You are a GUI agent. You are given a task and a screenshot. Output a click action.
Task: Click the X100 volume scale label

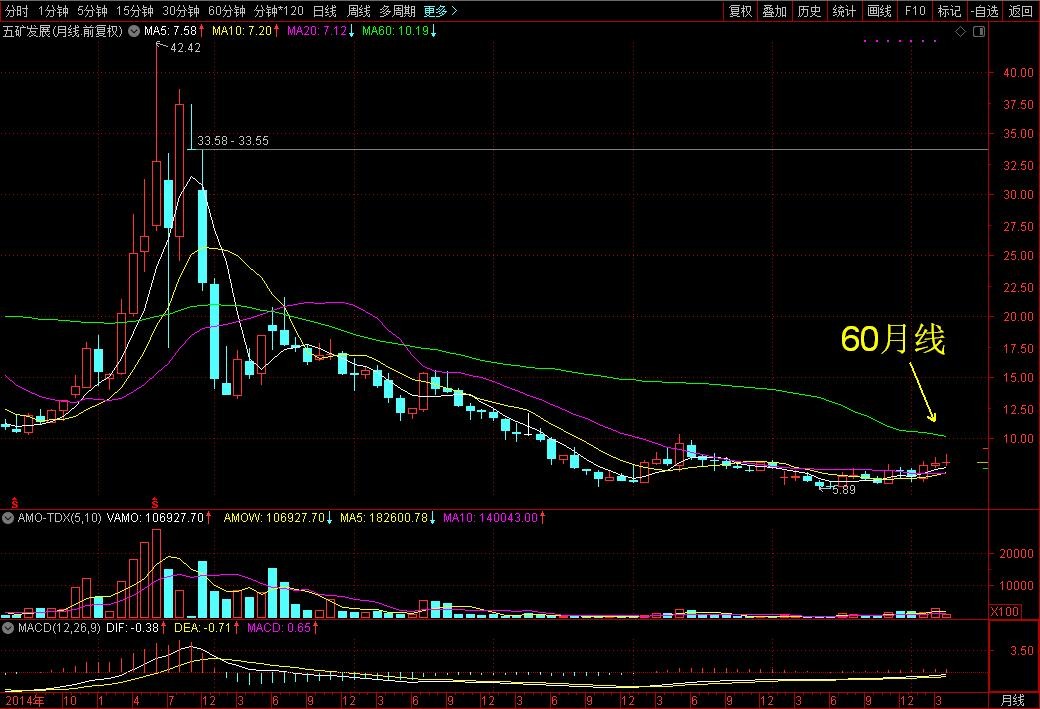coord(1005,612)
